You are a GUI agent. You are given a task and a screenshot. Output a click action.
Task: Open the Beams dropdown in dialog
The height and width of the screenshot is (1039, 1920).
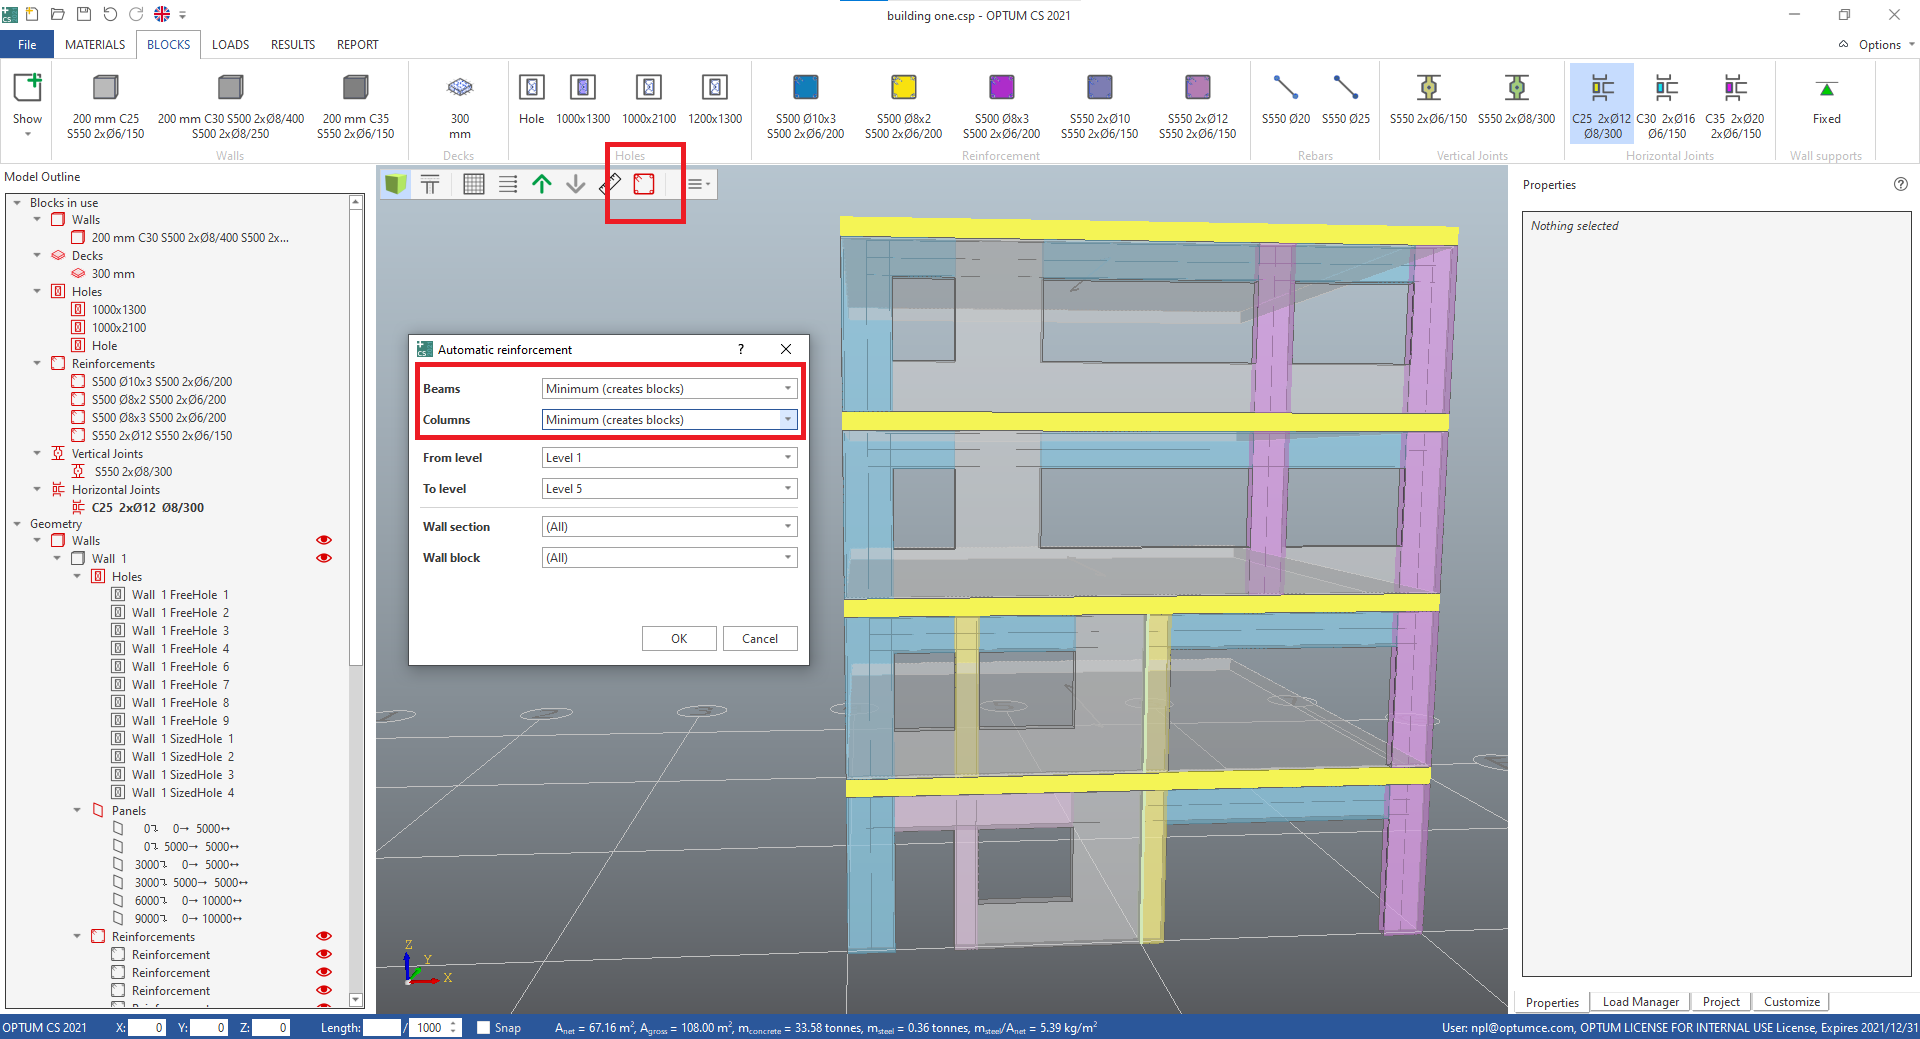669,388
